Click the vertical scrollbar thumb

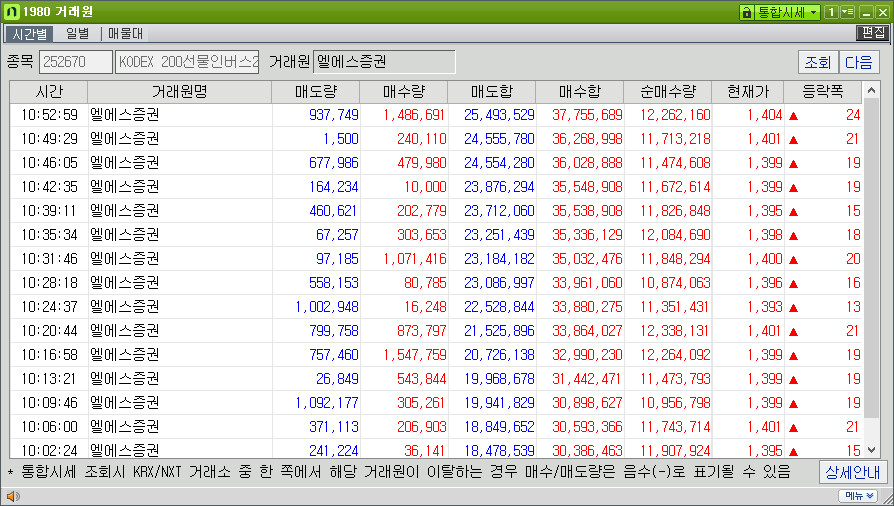(871, 257)
